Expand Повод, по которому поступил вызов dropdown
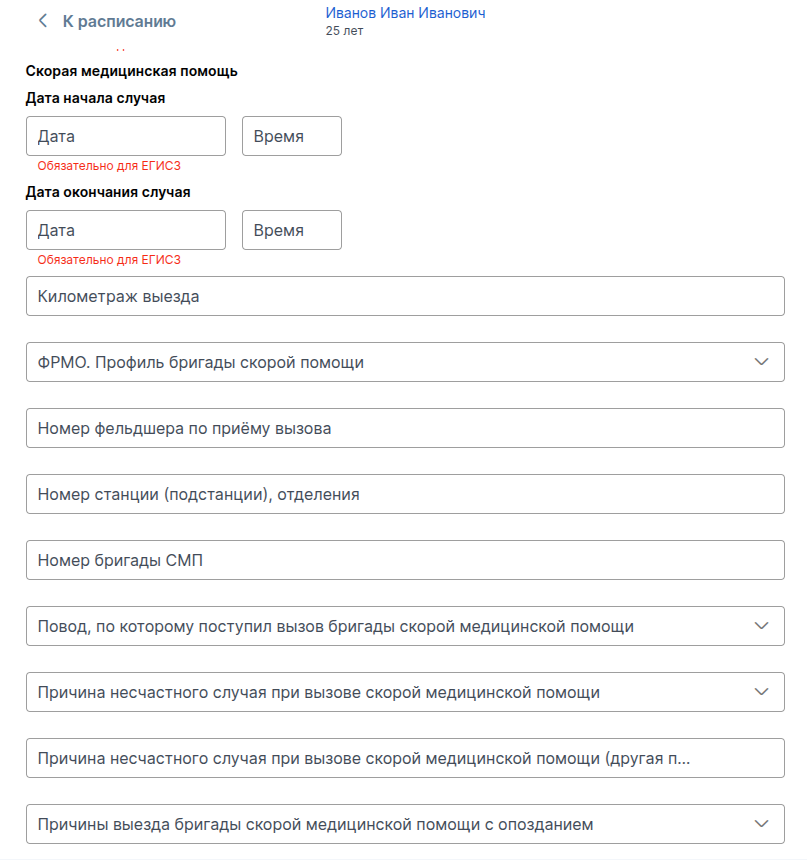This screenshot has height=860, width=807. [x=390, y=626]
